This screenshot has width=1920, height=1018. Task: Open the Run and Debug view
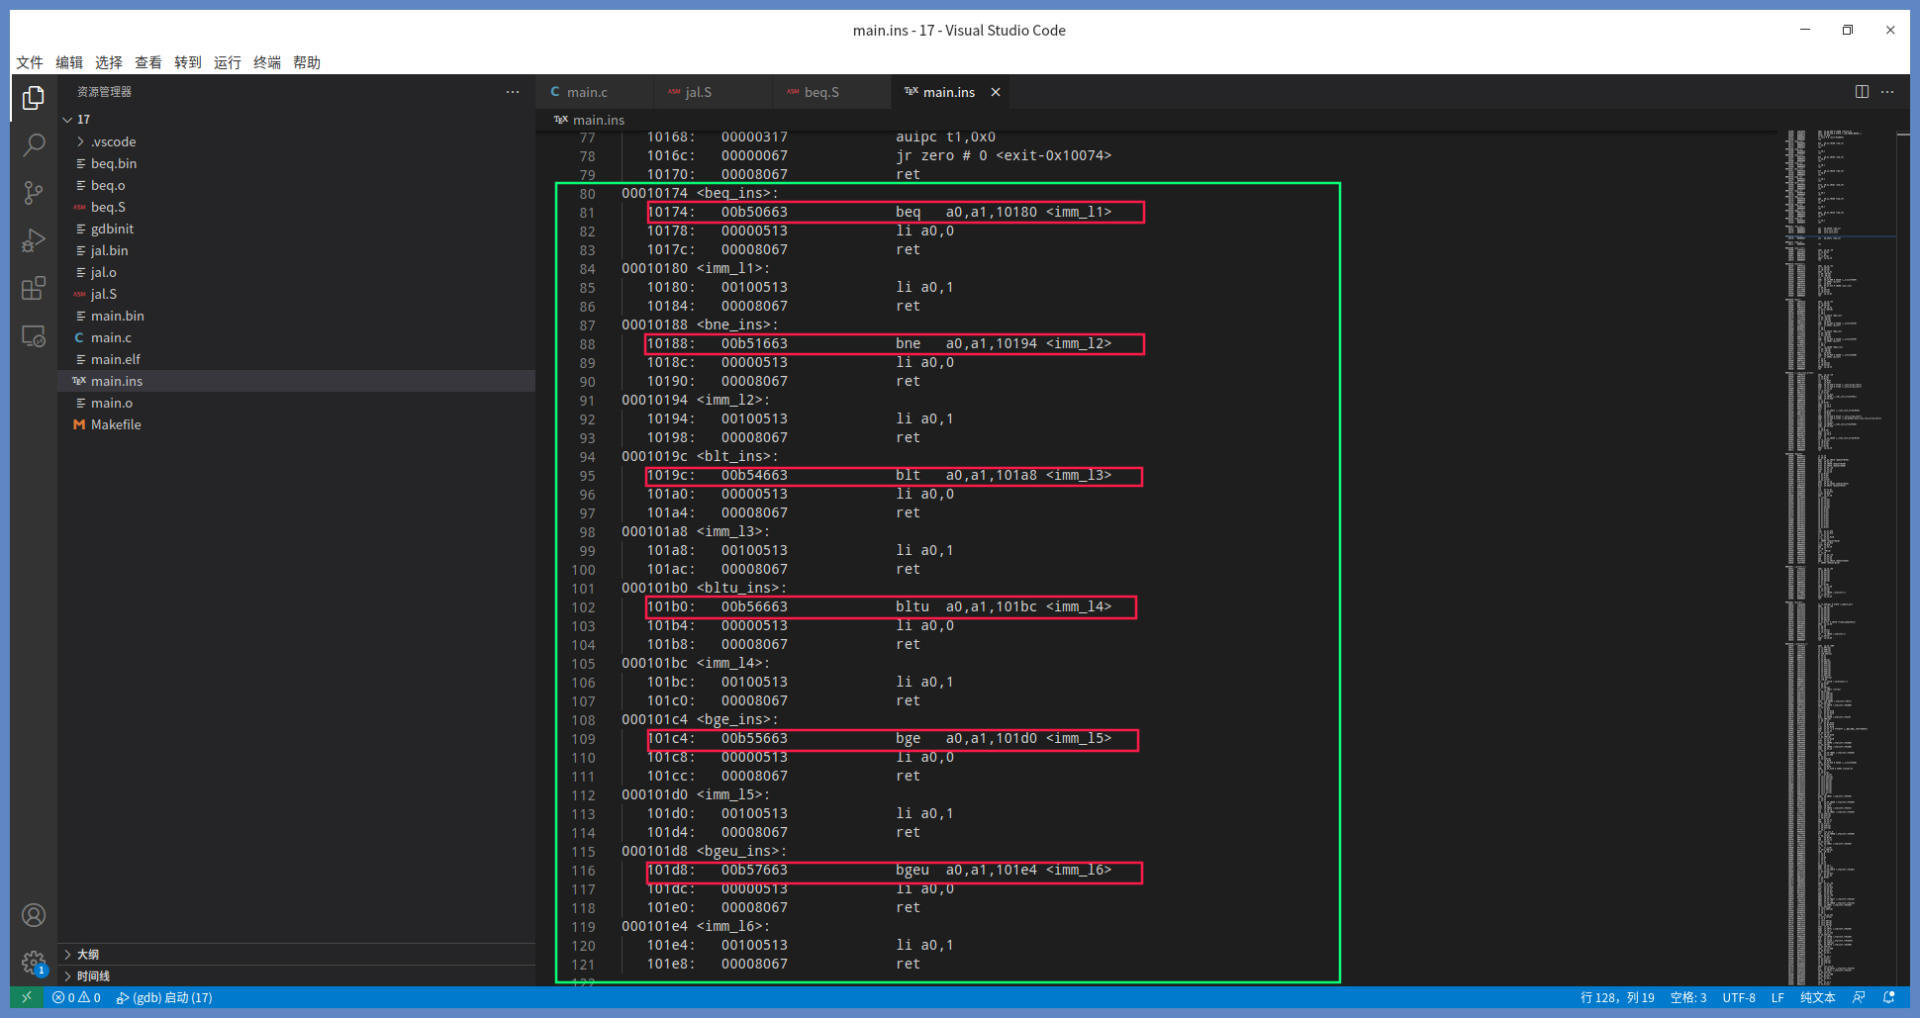click(33, 240)
